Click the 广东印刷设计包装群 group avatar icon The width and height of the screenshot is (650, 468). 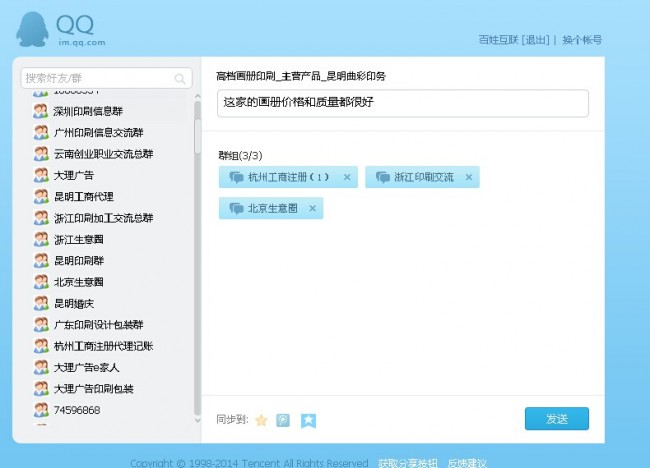pyautogui.click(x=41, y=325)
